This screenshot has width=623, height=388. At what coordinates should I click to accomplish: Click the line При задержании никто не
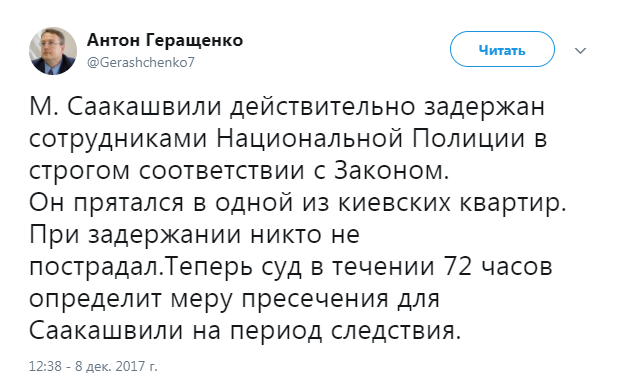pyautogui.click(x=194, y=236)
